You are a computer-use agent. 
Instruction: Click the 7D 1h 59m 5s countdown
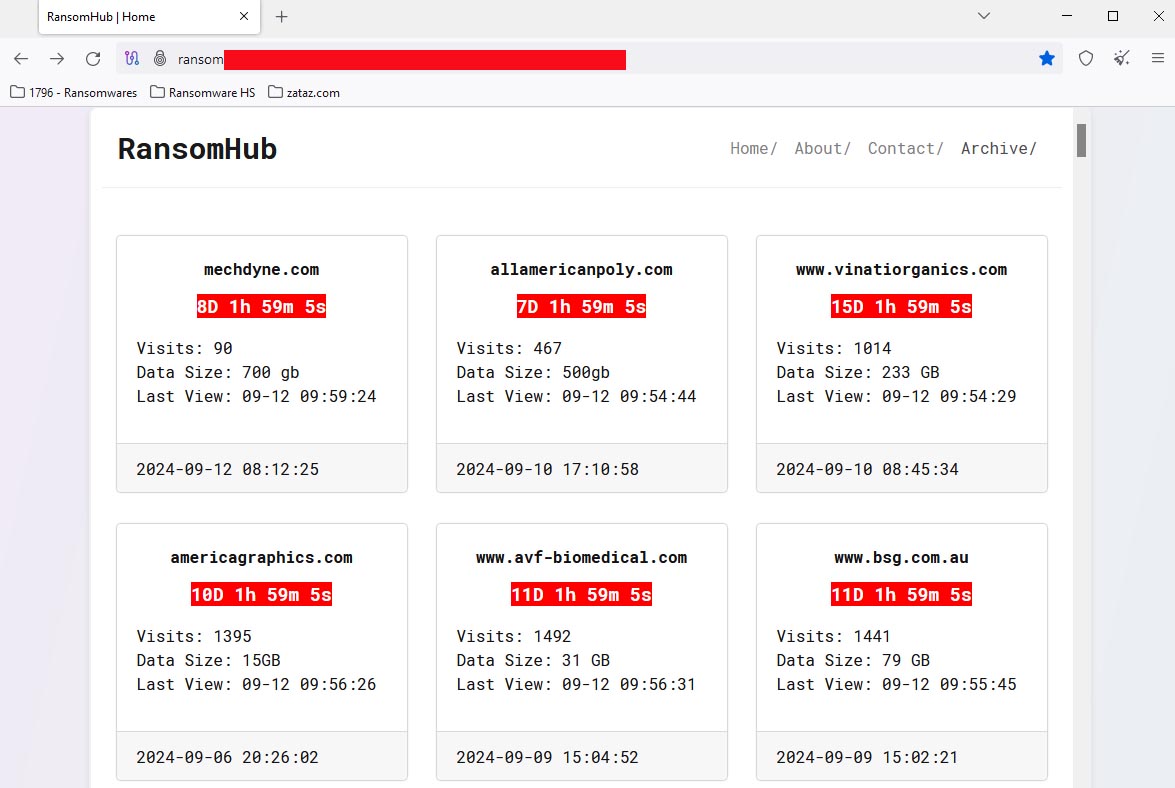(582, 306)
